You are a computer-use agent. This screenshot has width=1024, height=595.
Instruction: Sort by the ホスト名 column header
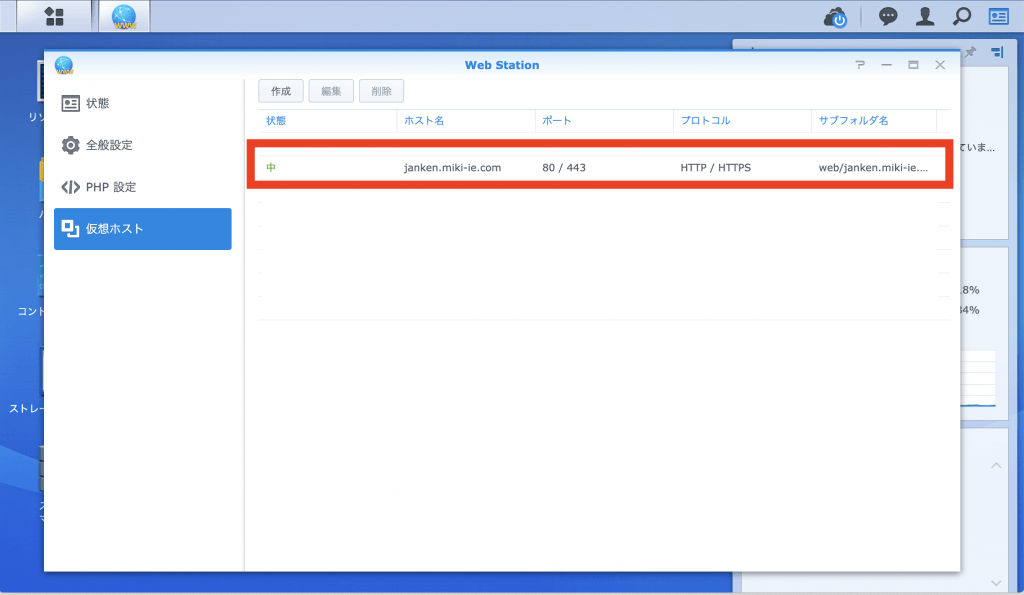click(466, 120)
